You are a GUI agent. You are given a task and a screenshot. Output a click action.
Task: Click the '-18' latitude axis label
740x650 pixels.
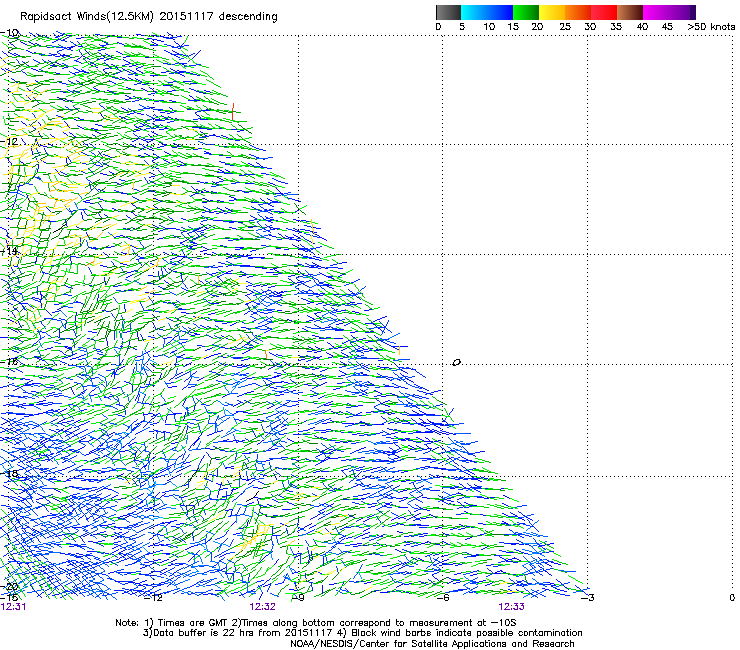click(x=10, y=473)
